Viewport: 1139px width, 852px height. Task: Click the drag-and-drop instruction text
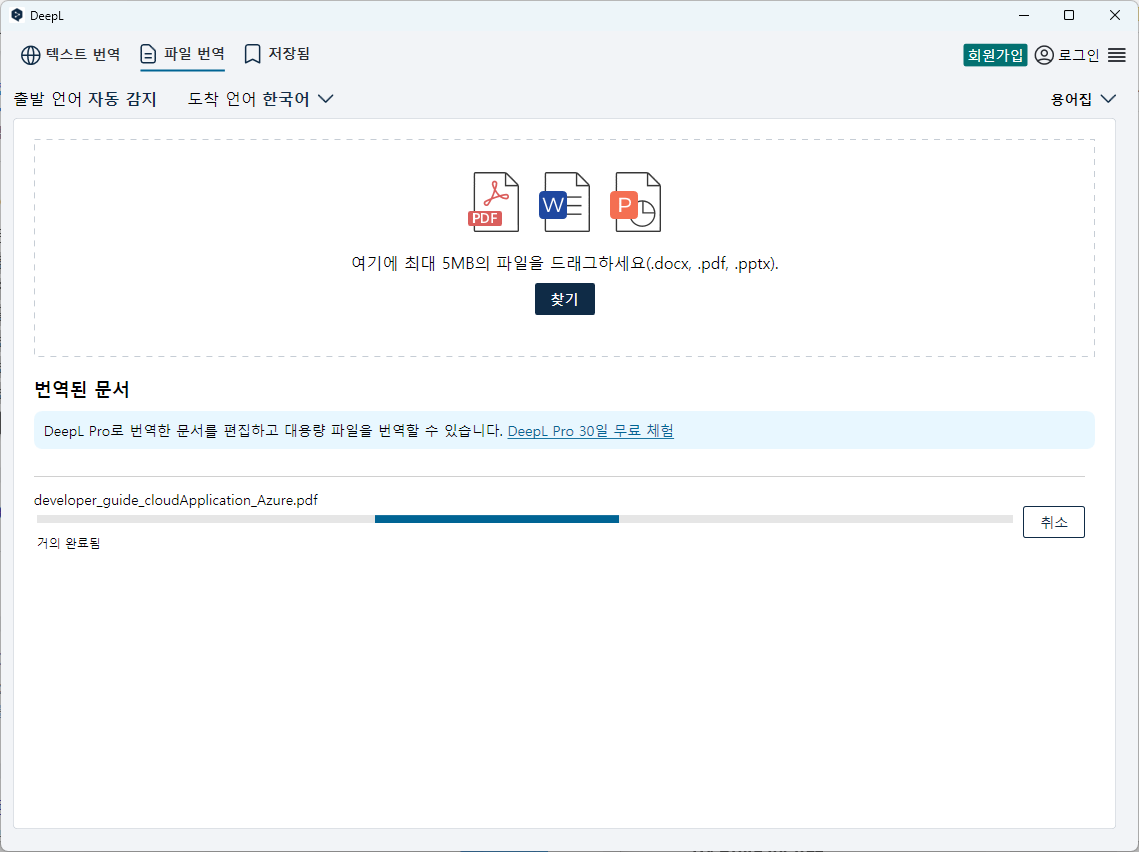[x=564, y=264]
